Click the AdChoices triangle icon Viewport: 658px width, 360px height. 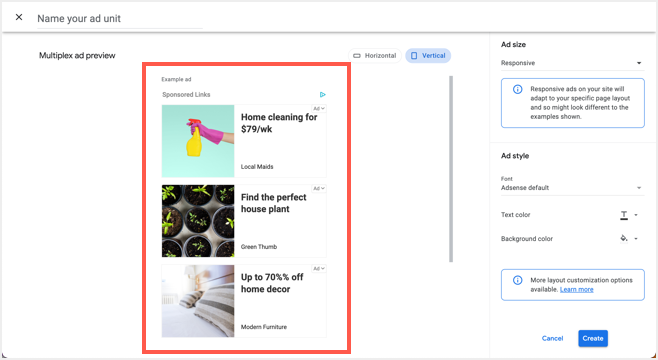click(322, 94)
